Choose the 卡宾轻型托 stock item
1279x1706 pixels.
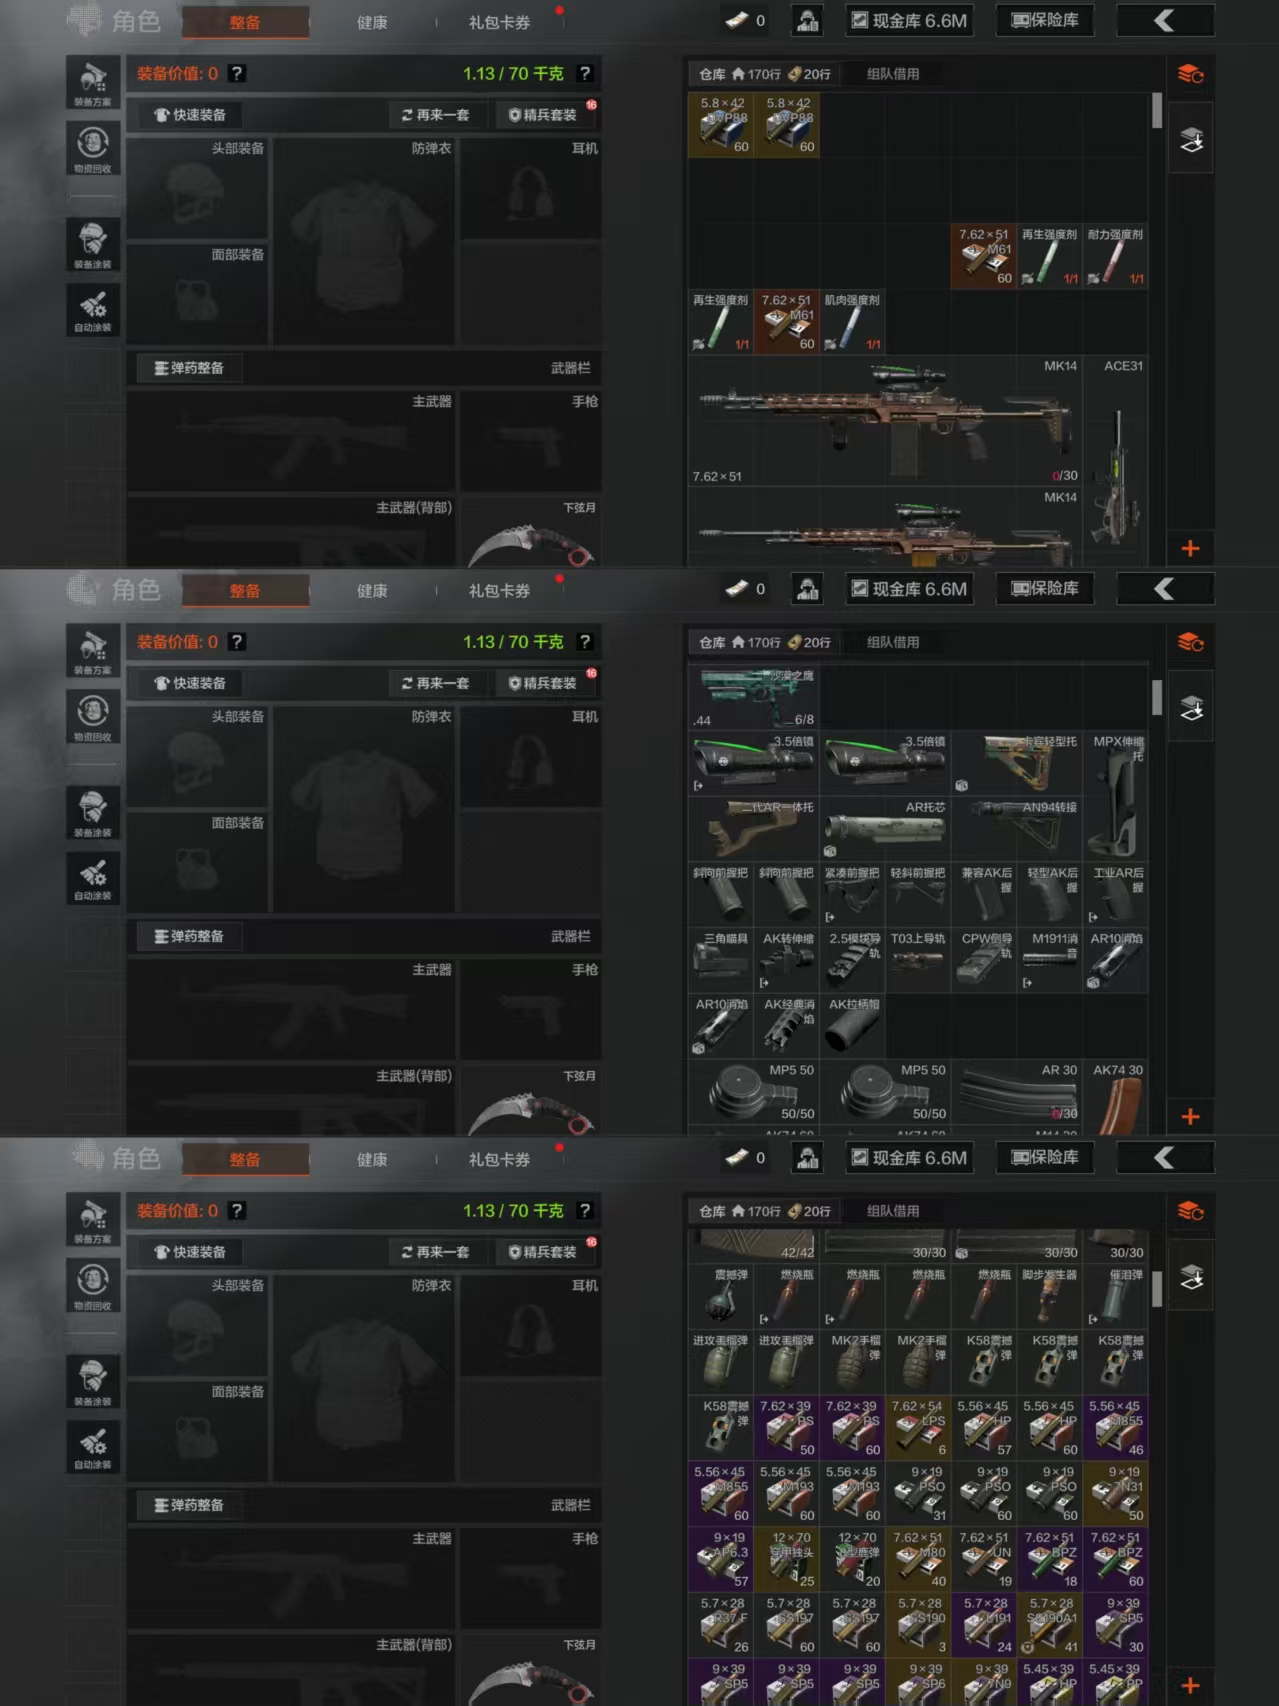1017,763
